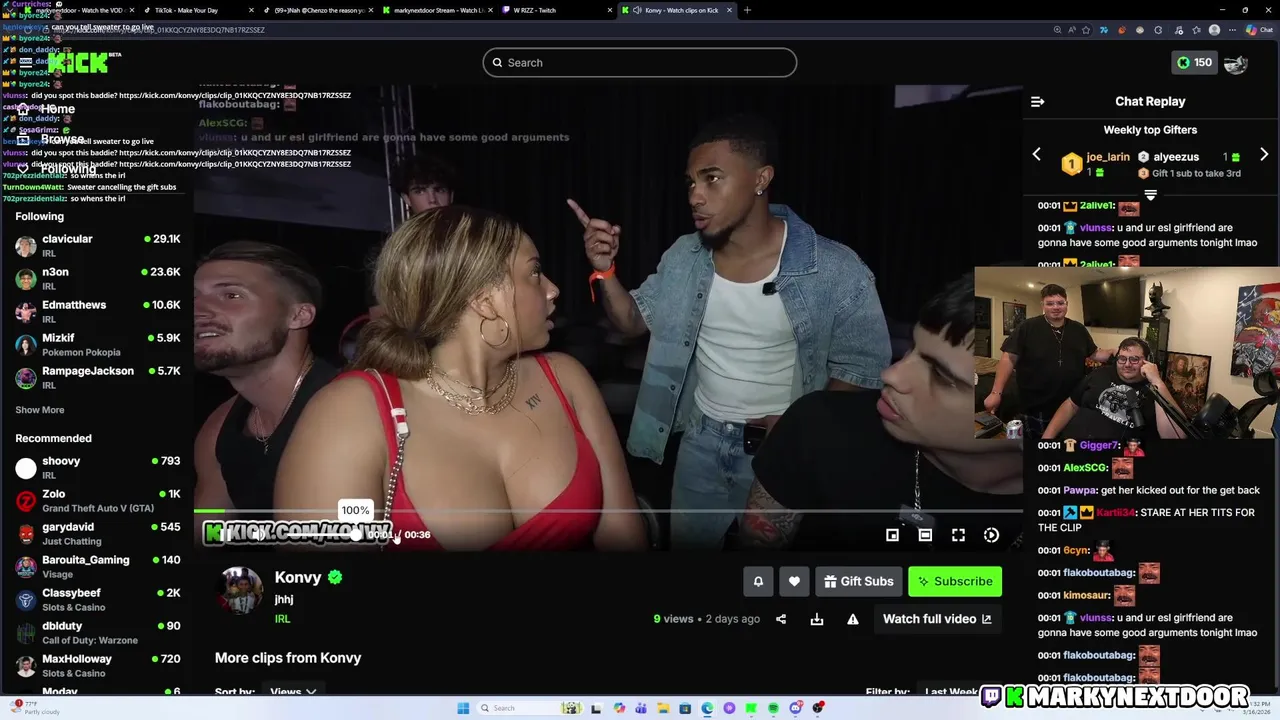Open Mizkif's channel in Following
The image size is (1280, 720).
coord(97,344)
